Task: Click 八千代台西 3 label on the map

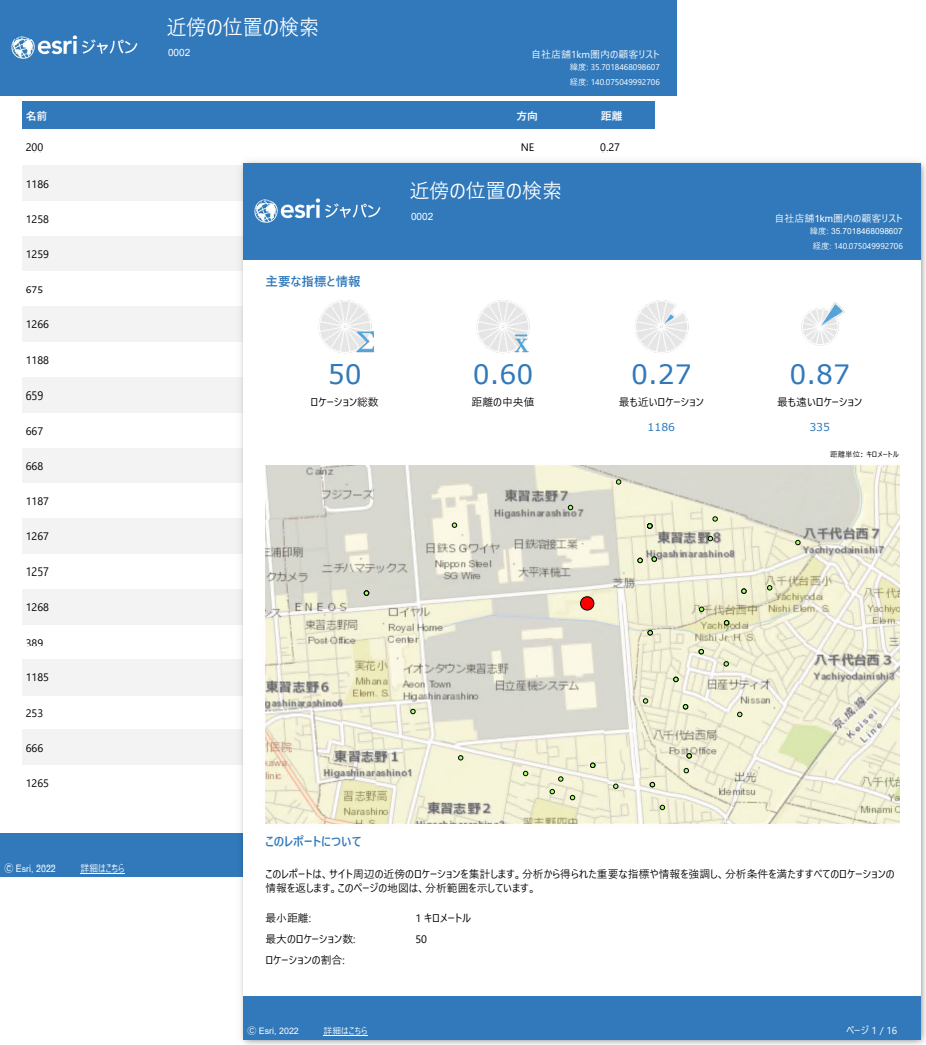Action: [x=853, y=660]
